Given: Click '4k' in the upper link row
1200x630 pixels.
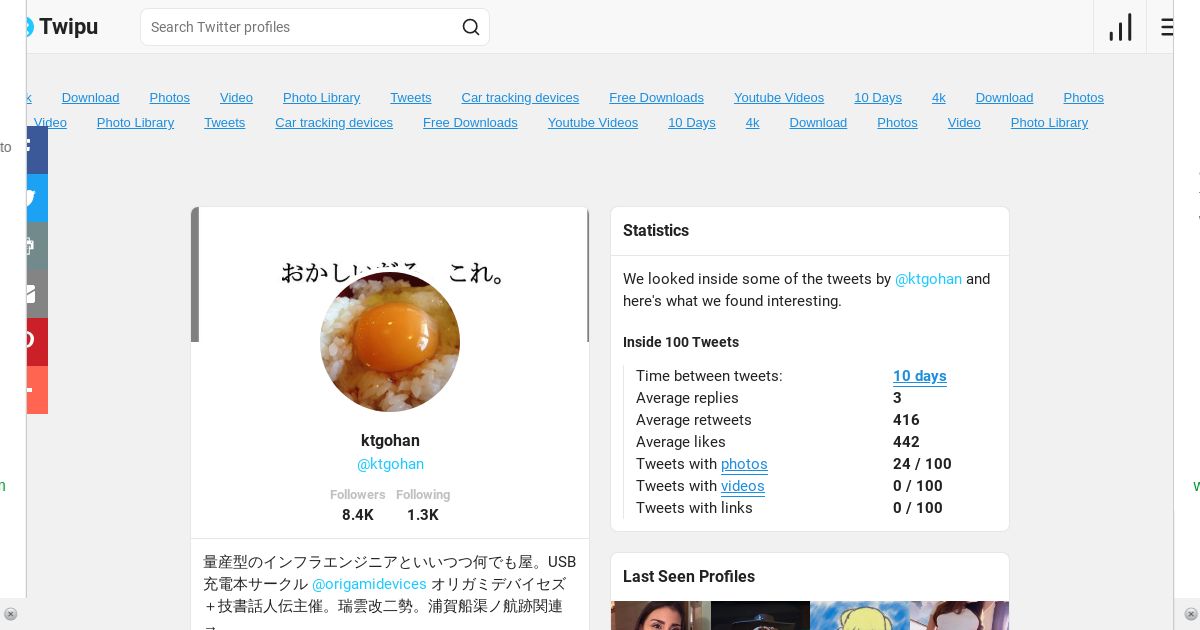Looking at the screenshot, I should tap(939, 98).
